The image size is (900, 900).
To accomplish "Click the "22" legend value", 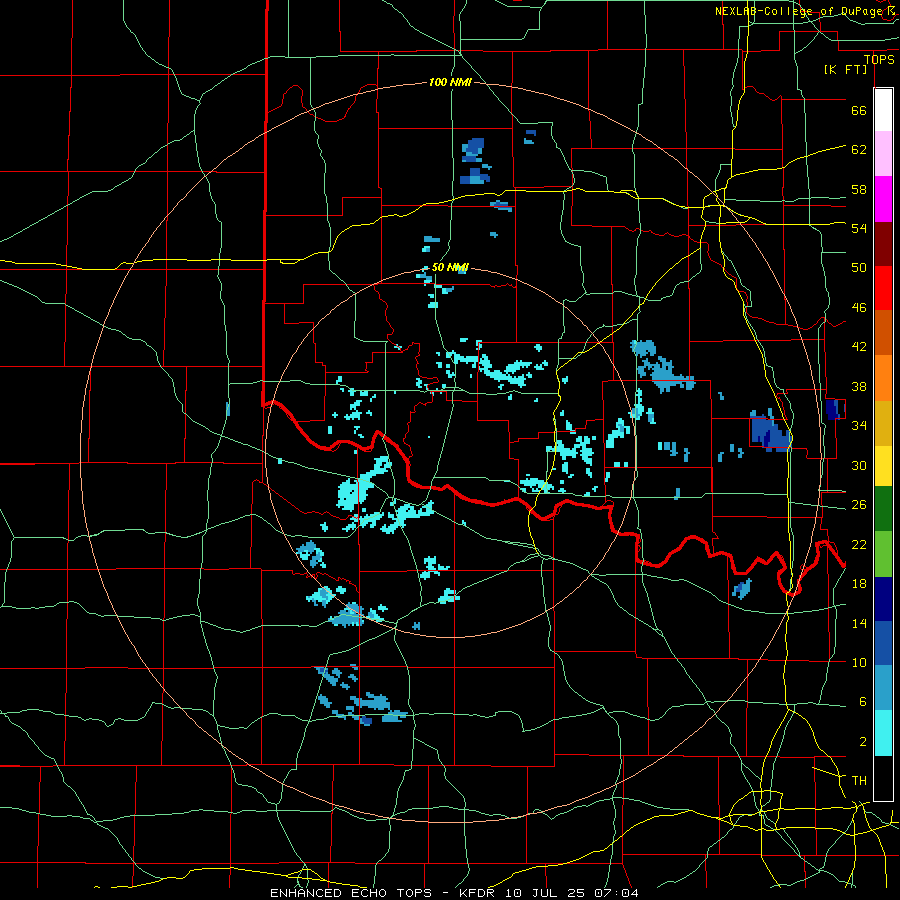I will point(859,544).
